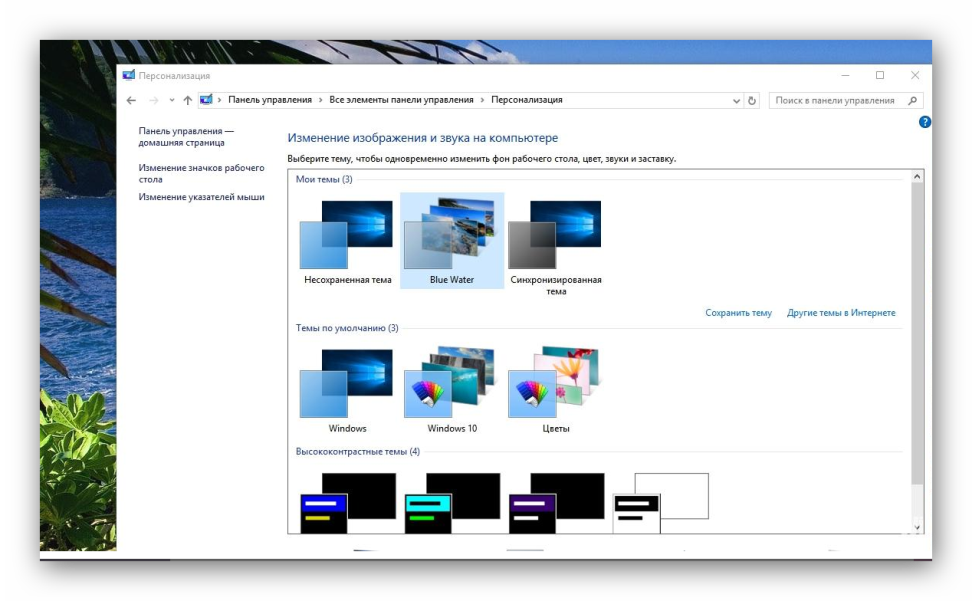Click the search magnifier icon
This screenshot has height=601, width=972.
coord(912,100)
